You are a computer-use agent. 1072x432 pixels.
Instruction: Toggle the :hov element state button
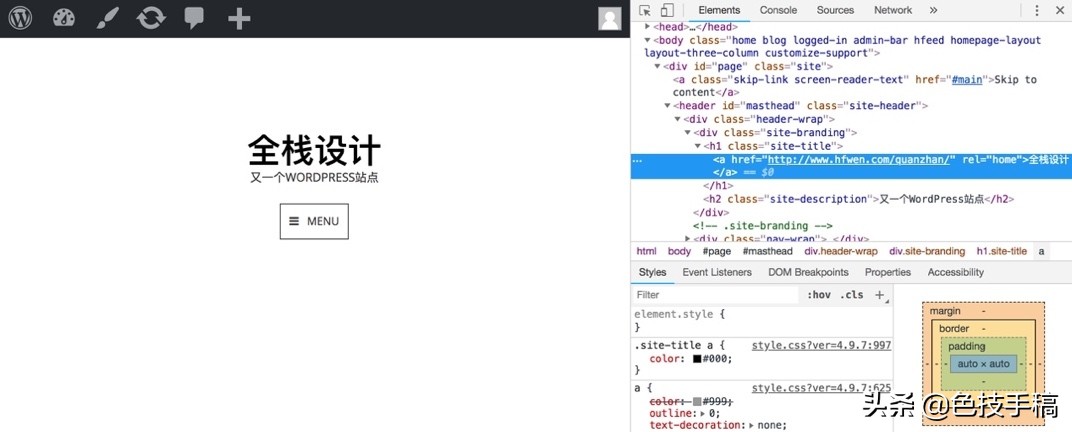(x=818, y=295)
